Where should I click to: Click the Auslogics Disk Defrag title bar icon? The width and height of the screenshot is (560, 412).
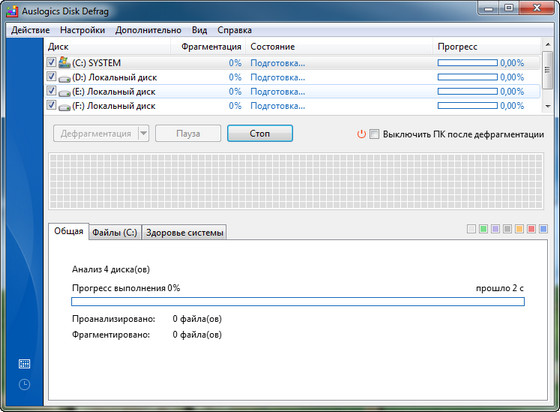[x=12, y=11]
